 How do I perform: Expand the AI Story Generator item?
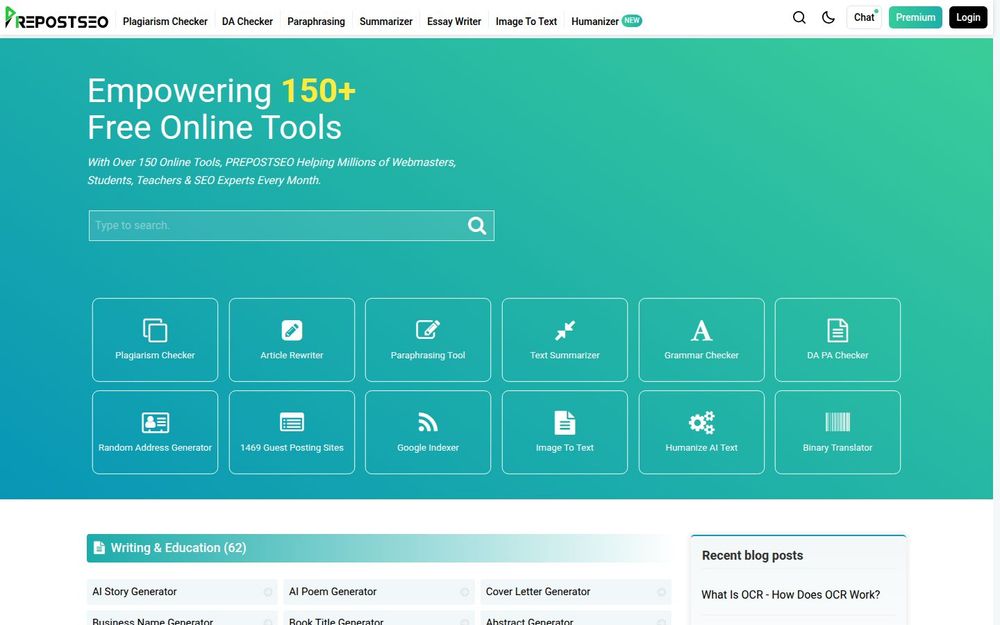tap(268, 591)
